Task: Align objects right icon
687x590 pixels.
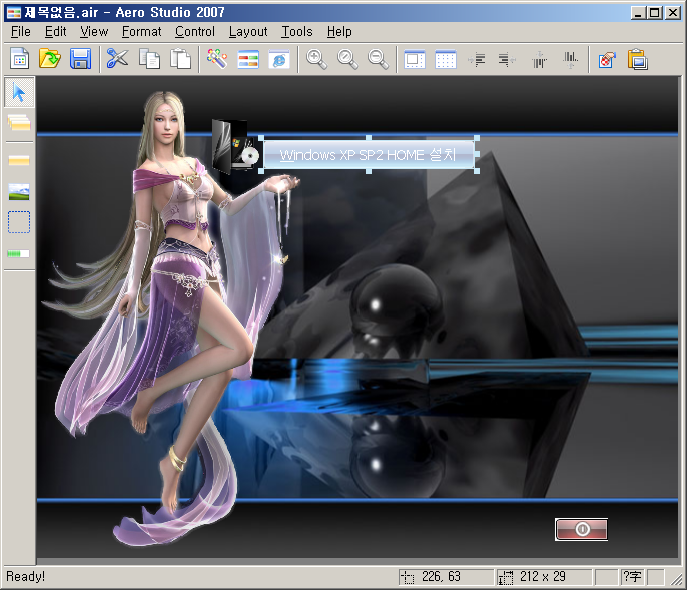Action: 507,59
